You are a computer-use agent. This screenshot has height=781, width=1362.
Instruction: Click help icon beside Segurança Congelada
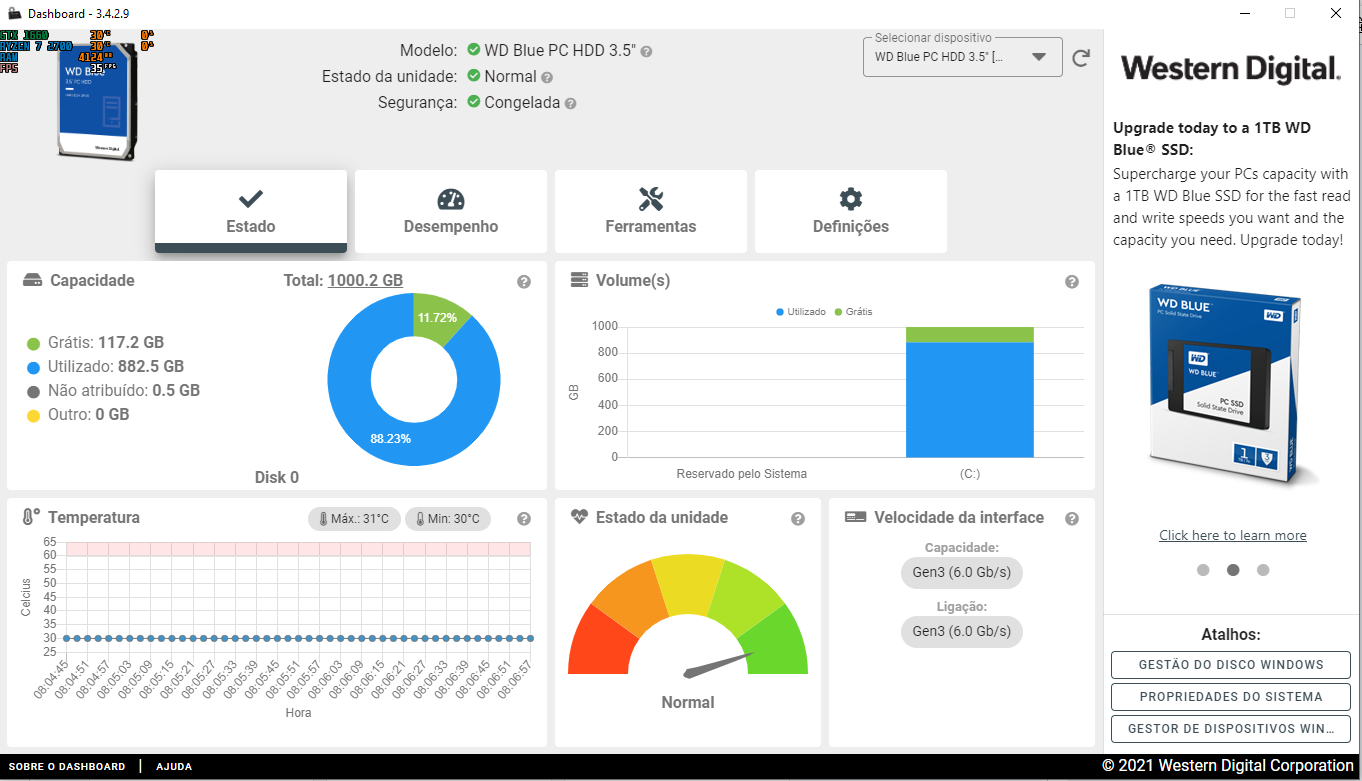click(x=570, y=103)
